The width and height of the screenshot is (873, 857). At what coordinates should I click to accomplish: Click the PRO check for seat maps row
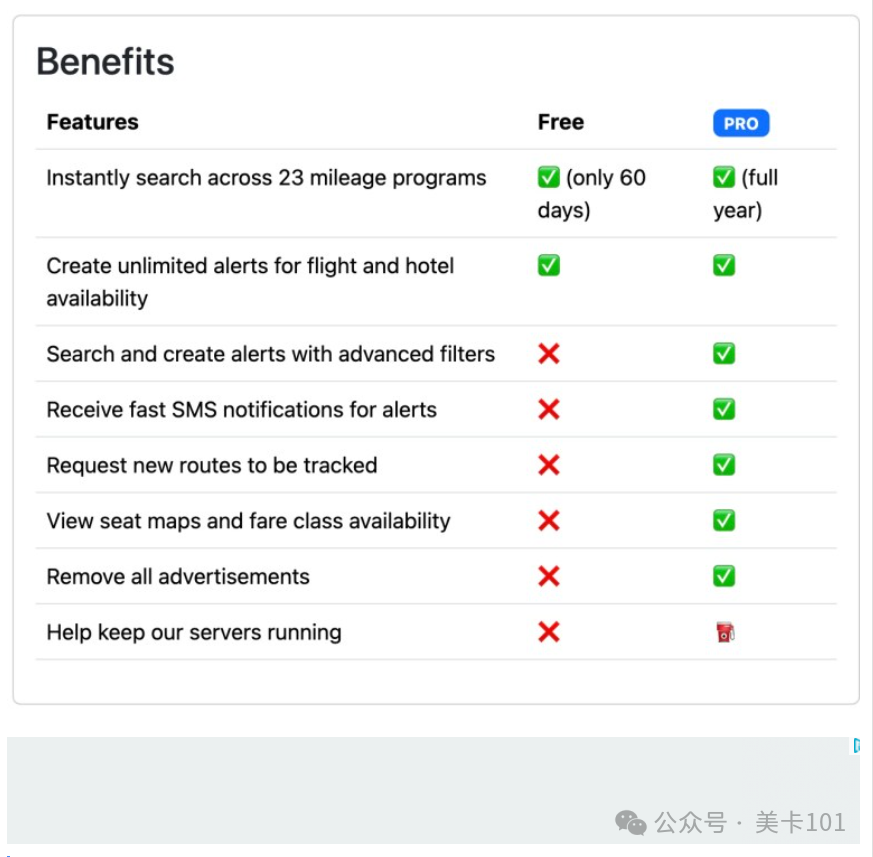(724, 521)
